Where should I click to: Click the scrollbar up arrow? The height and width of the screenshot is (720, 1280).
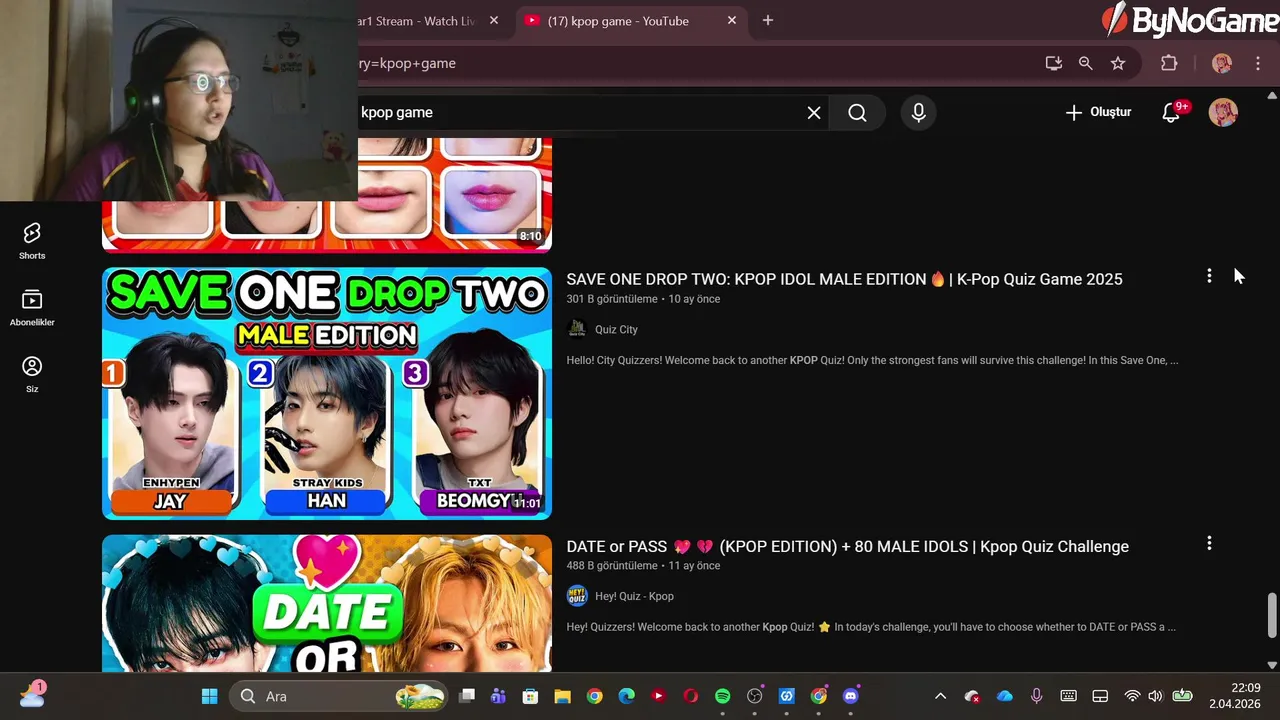[x=1272, y=95]
